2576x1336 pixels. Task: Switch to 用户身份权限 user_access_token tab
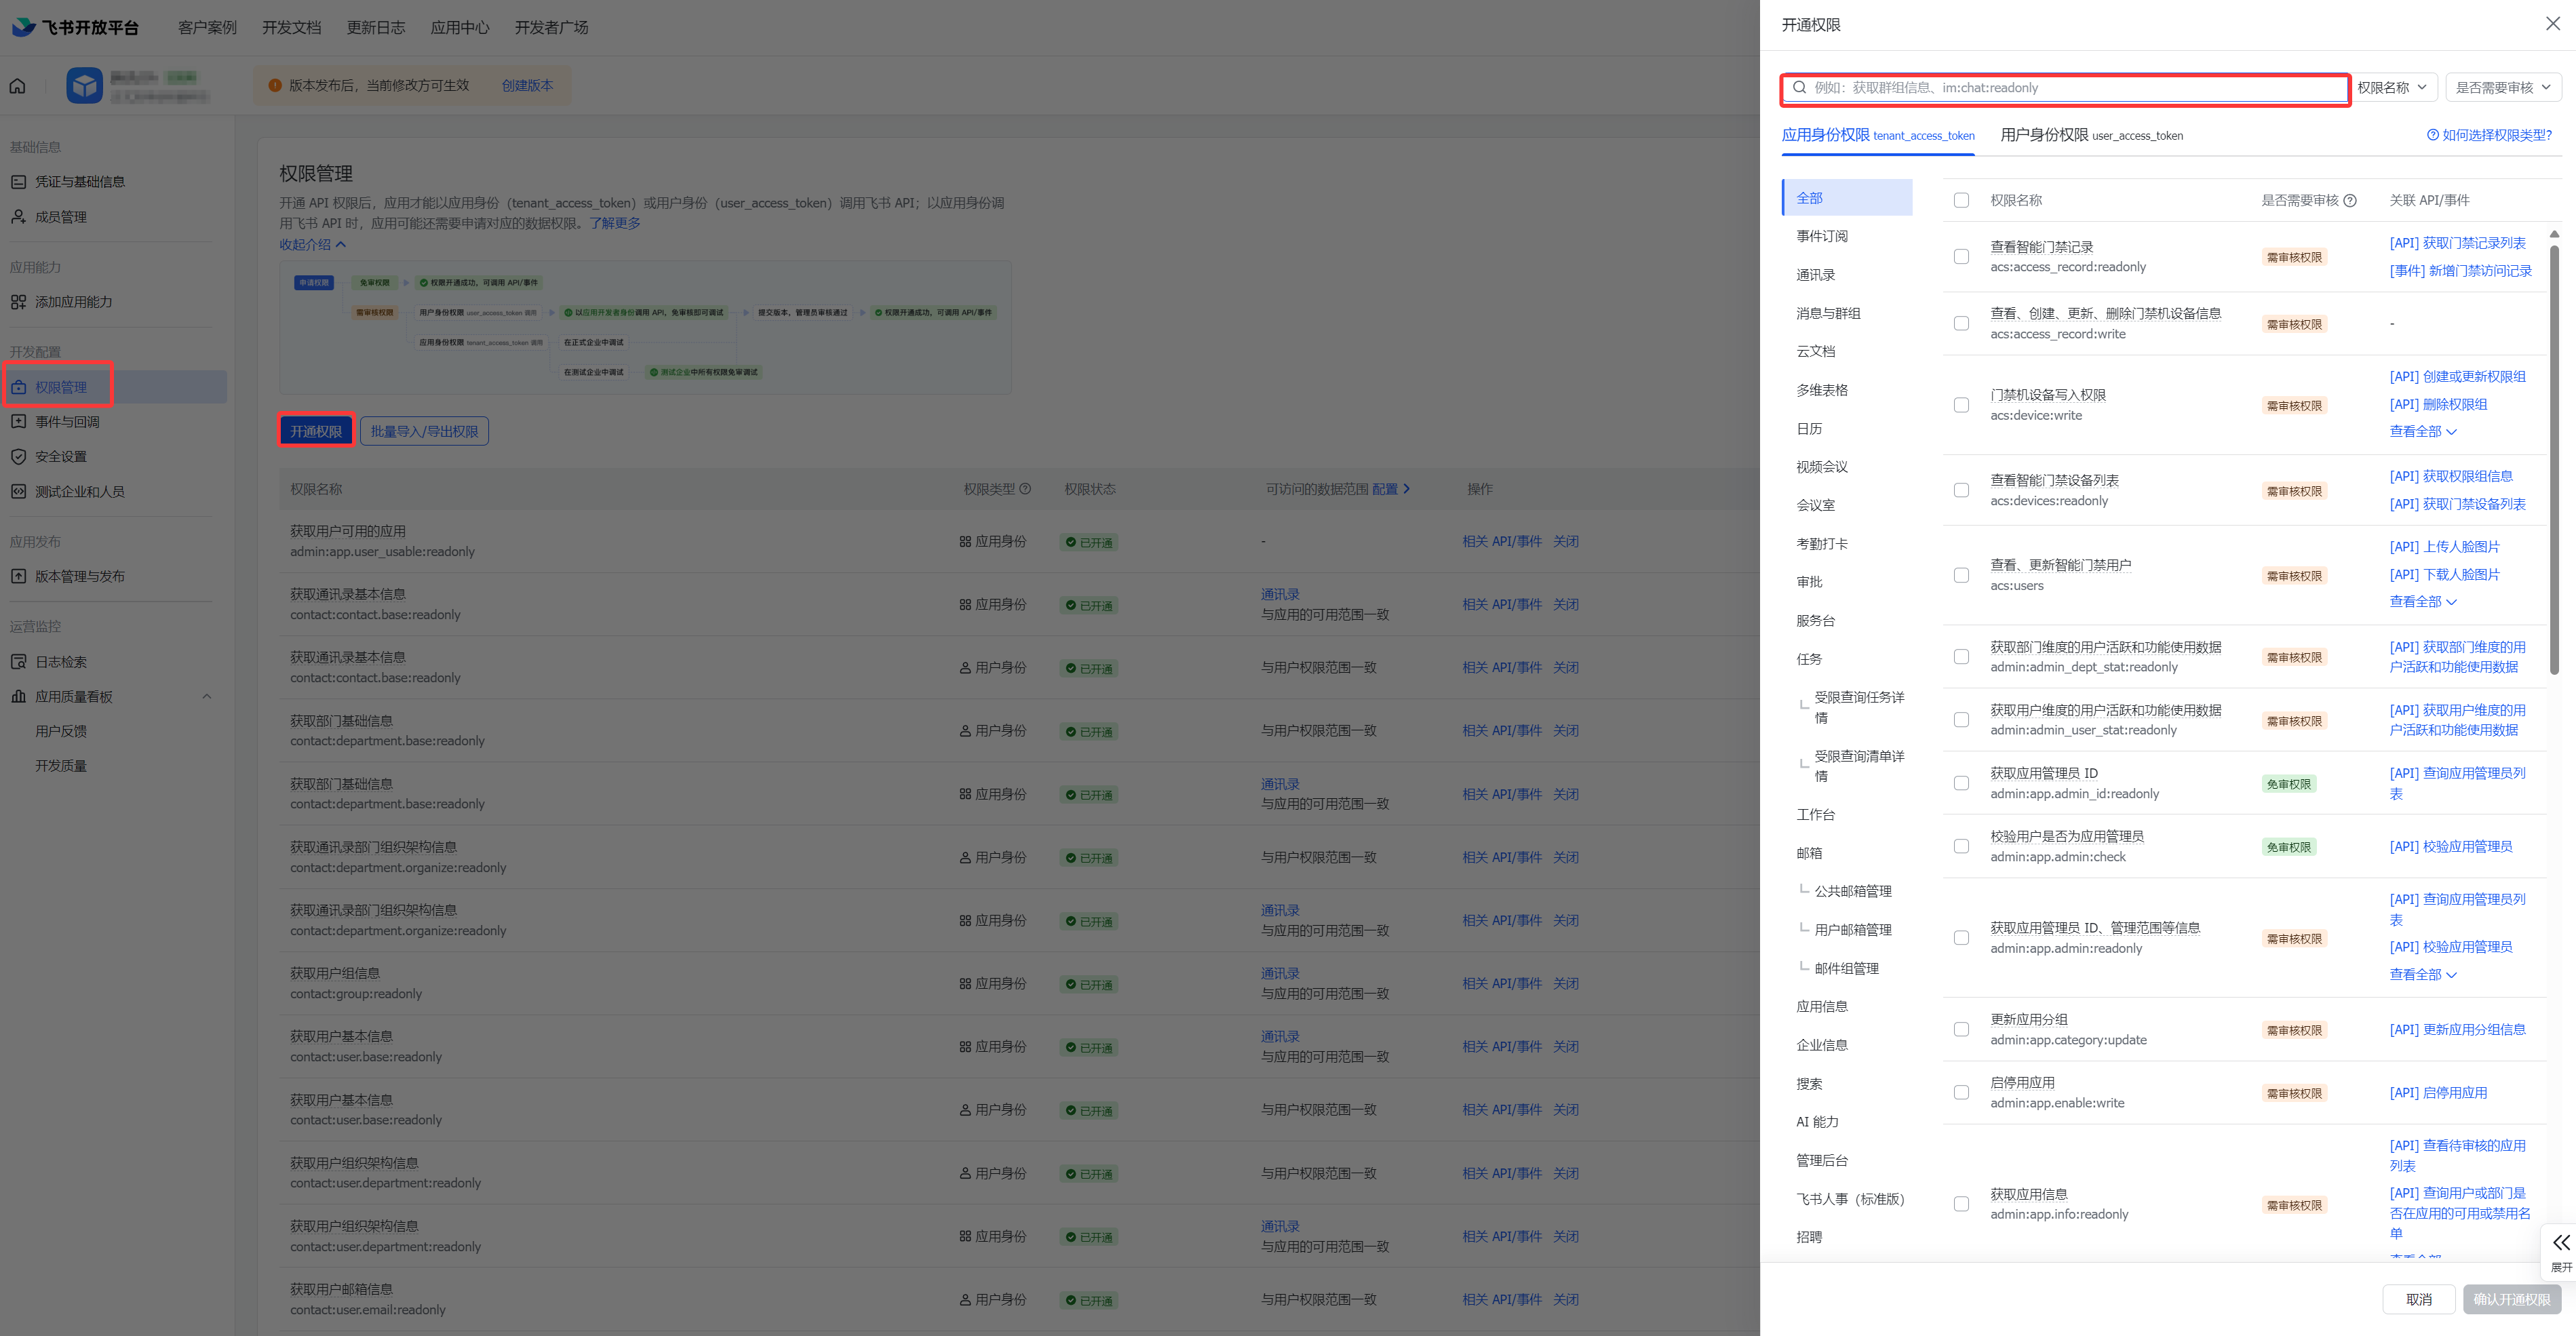tap(2091, 135)
